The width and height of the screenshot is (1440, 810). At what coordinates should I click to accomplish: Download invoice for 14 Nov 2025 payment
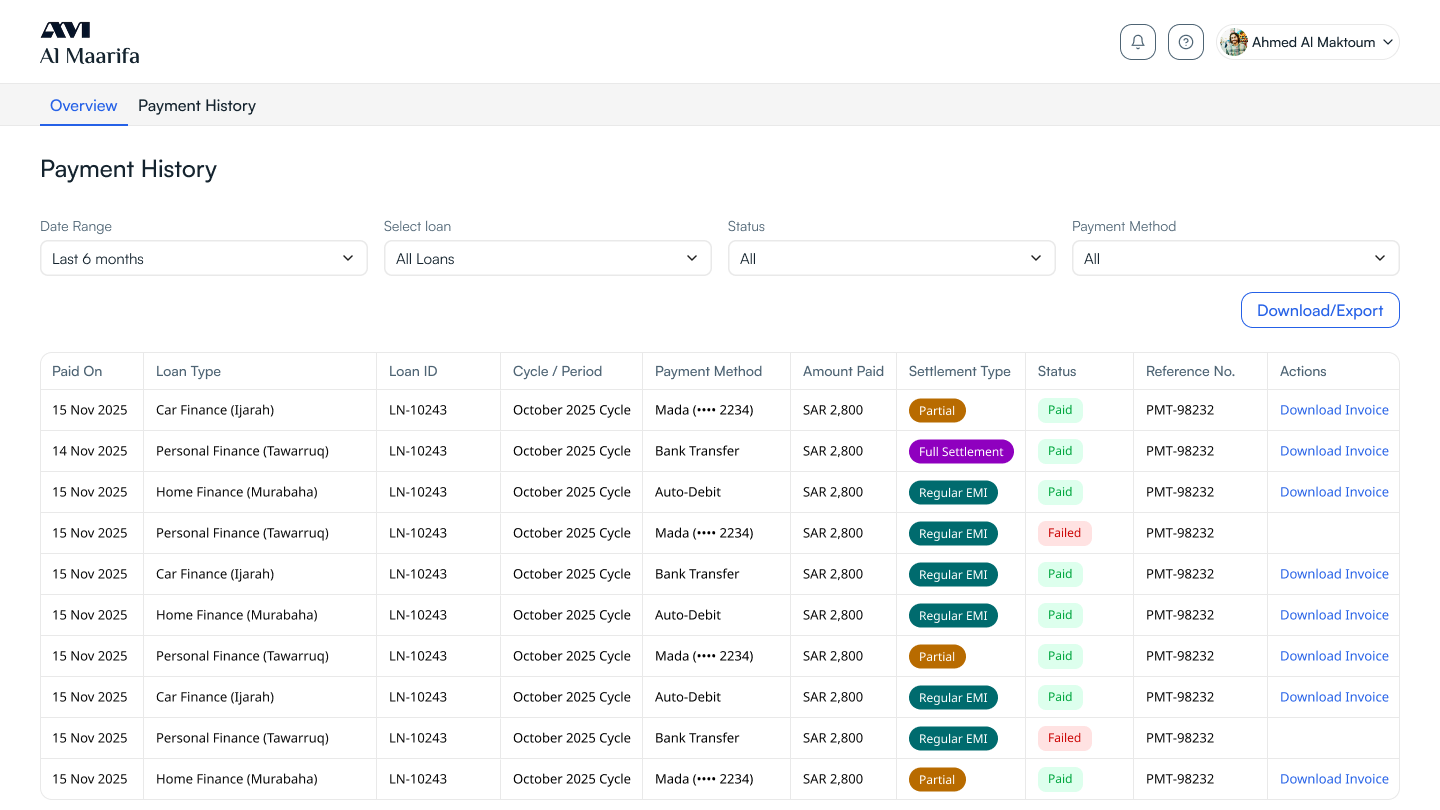(x=1334, y=451)
